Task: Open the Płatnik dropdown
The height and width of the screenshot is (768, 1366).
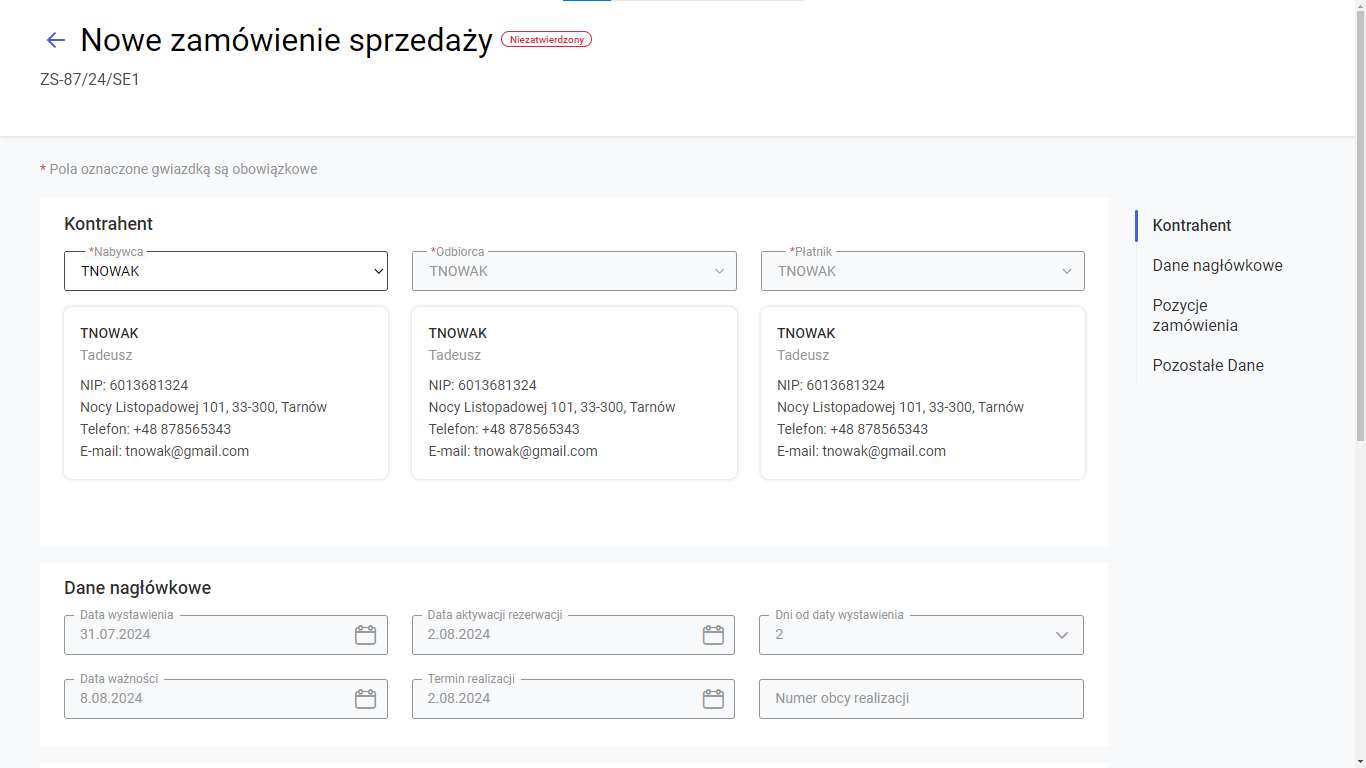Action: 923,271
